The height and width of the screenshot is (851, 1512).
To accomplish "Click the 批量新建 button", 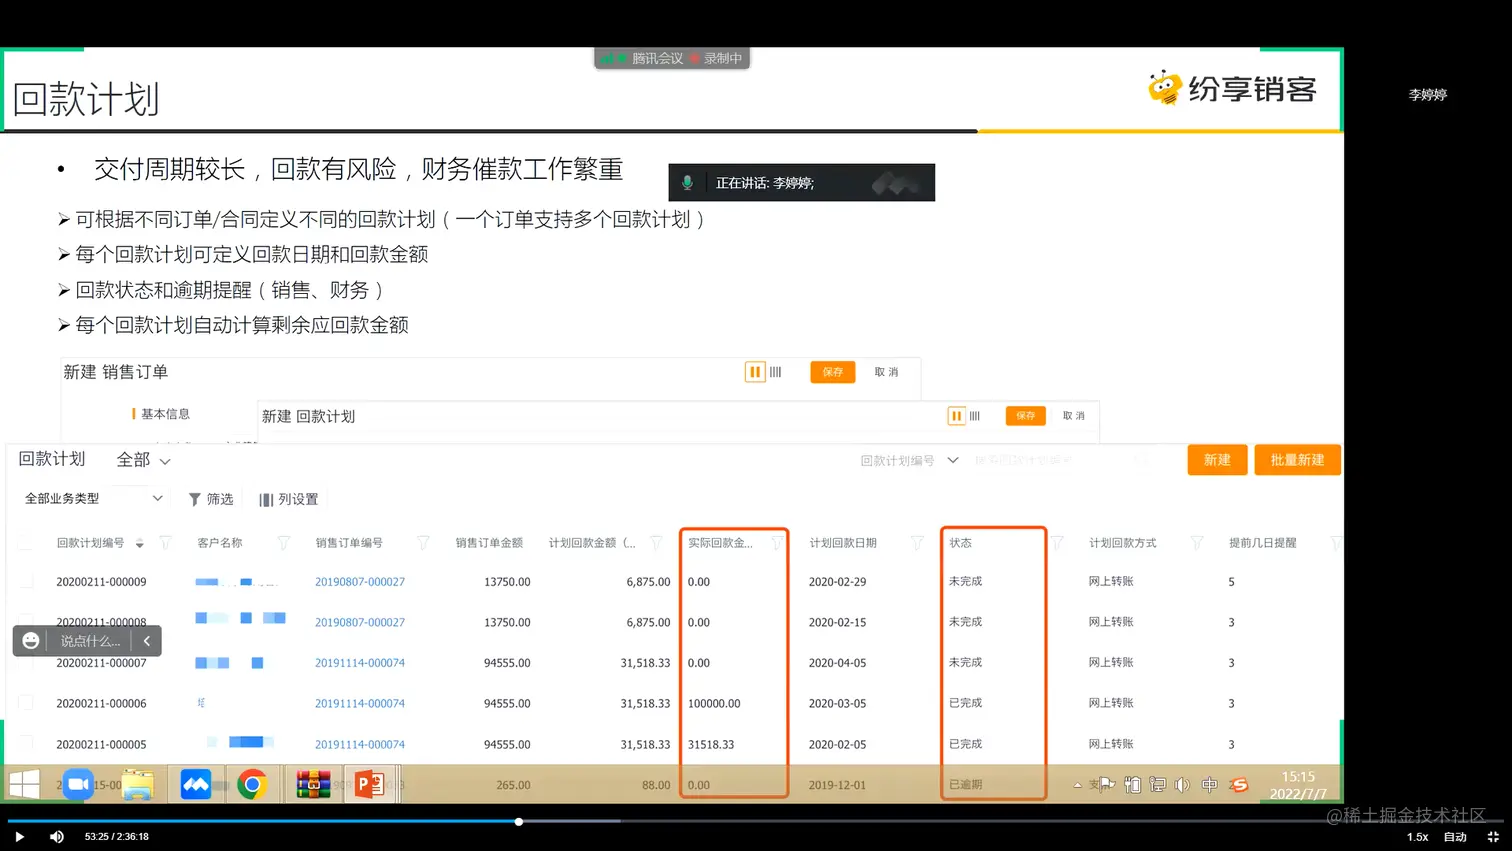I will [x=1297, y=460].
